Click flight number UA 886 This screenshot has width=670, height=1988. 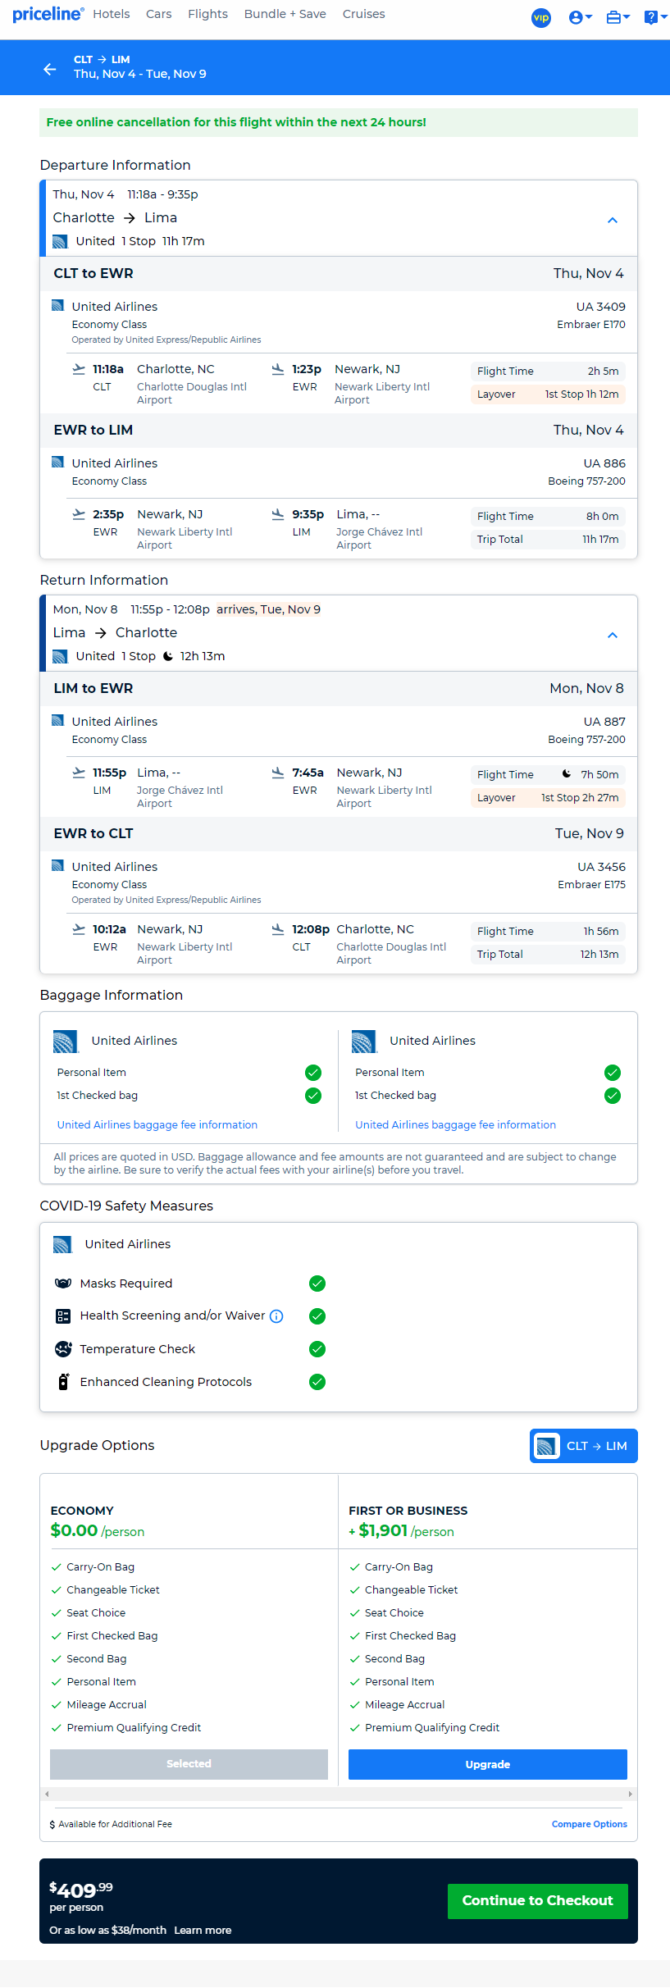tap(605, 464)
